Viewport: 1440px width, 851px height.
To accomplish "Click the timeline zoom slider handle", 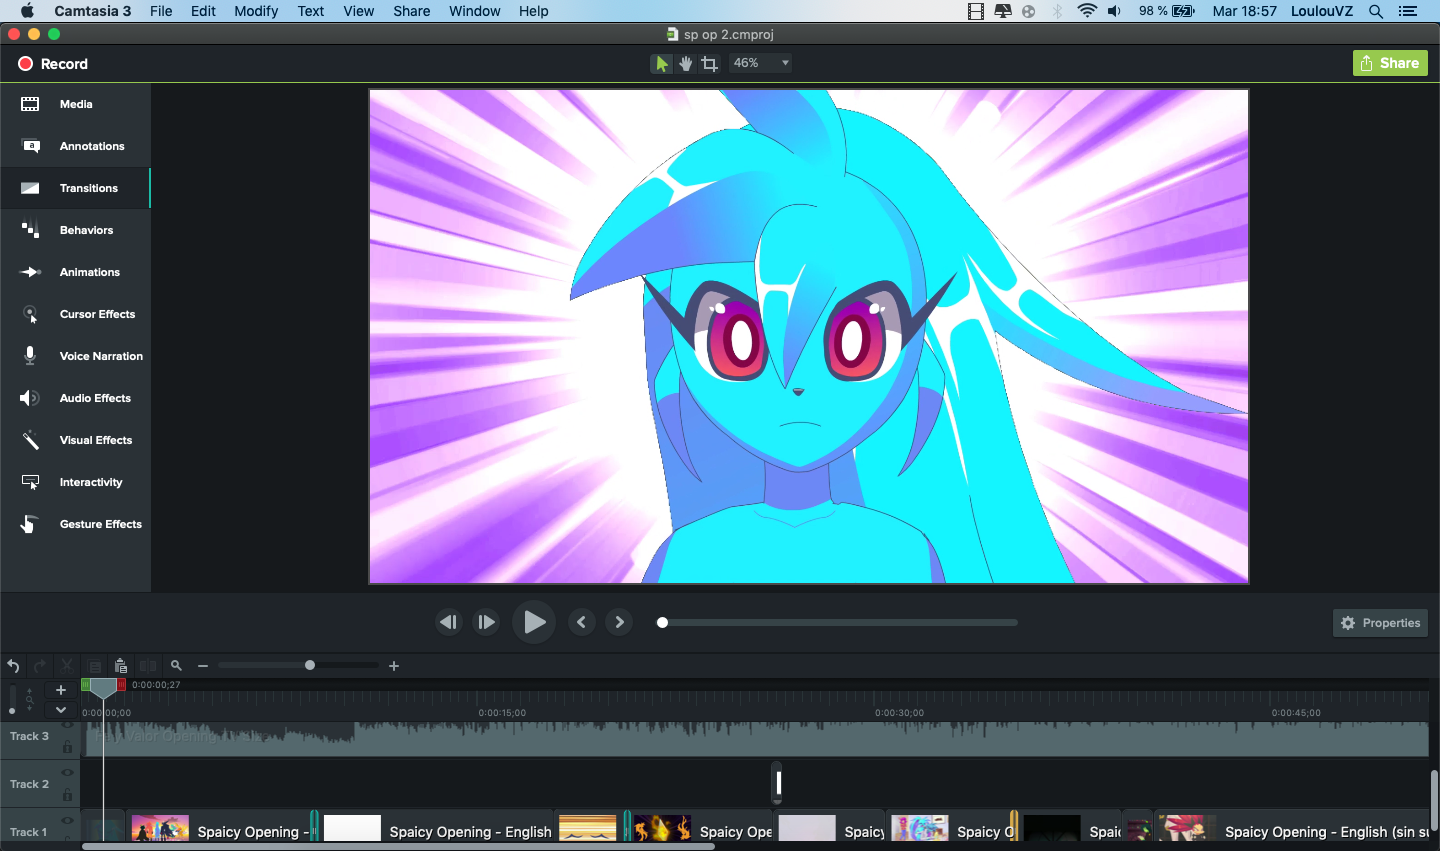I will (310, 665).
